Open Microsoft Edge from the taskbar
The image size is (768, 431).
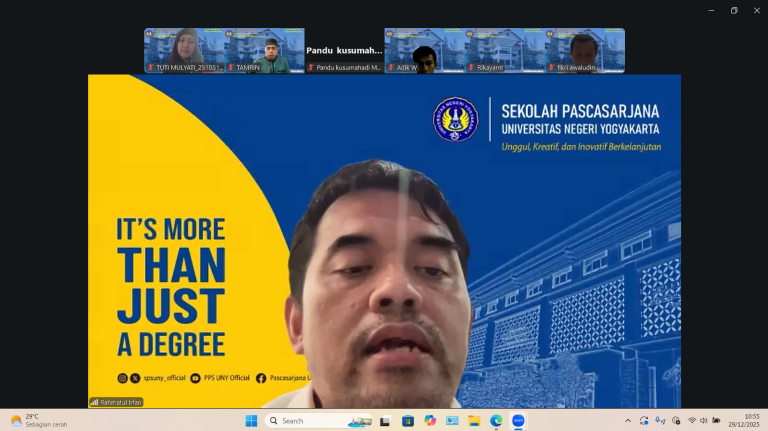point(496,421)
